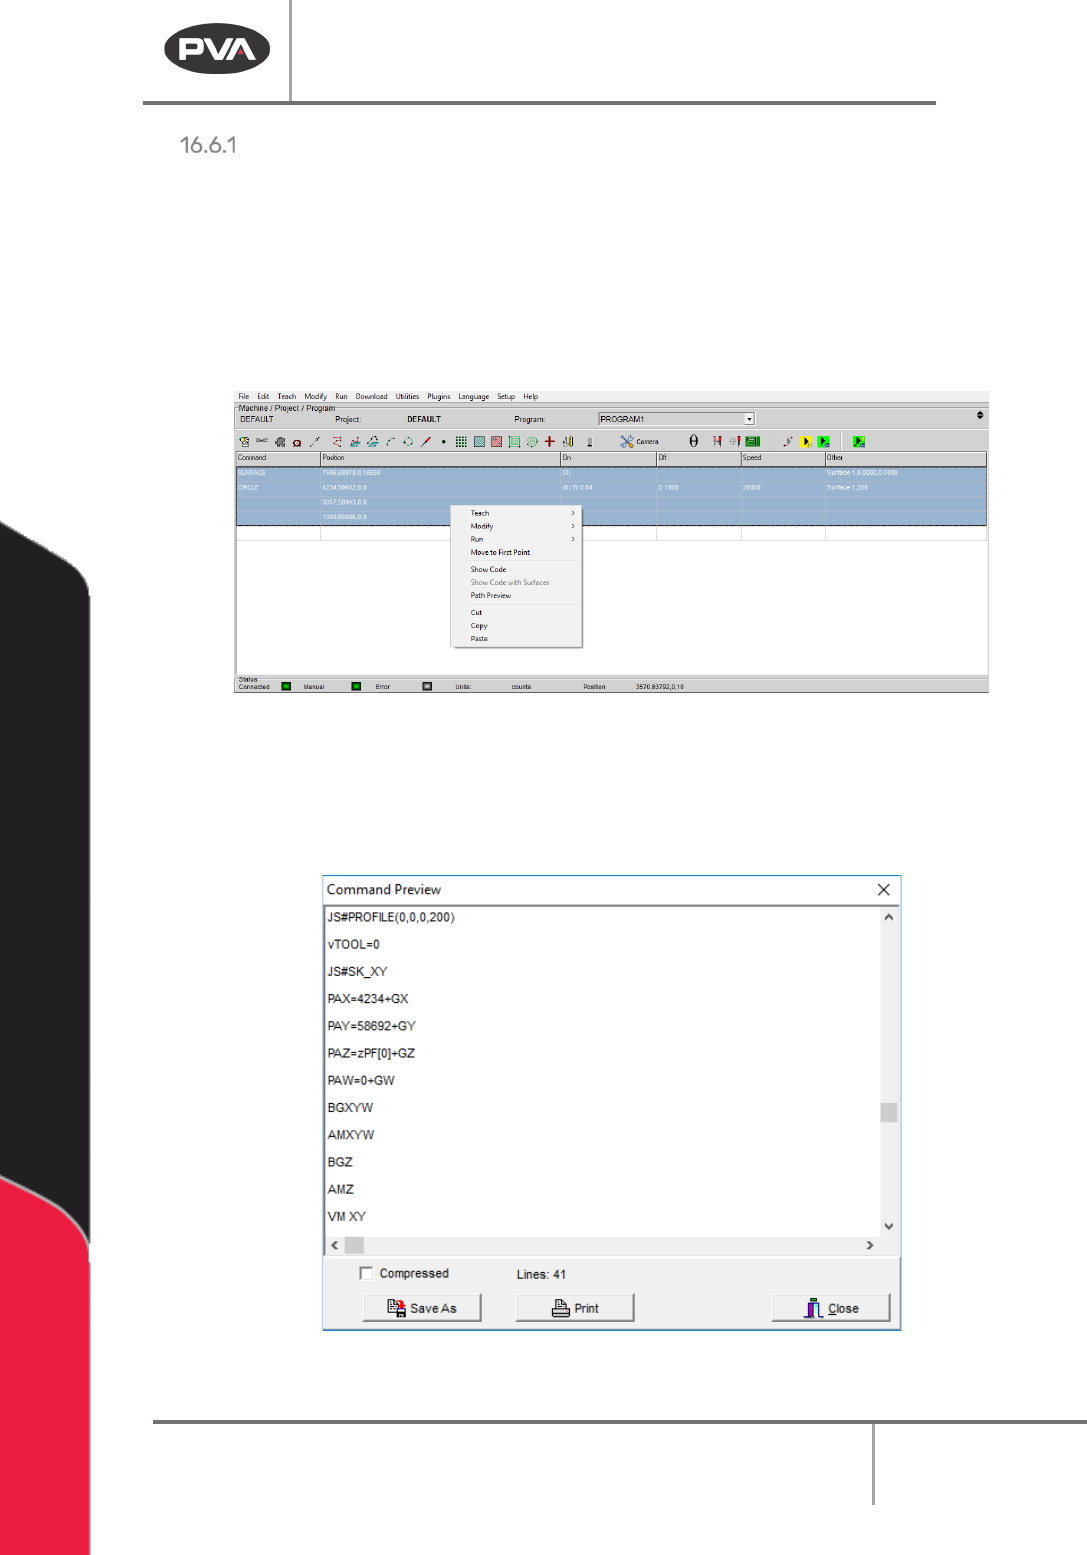Click the Close button in Command Preview
The image size is (1087, 1555).
[831, 1308]
